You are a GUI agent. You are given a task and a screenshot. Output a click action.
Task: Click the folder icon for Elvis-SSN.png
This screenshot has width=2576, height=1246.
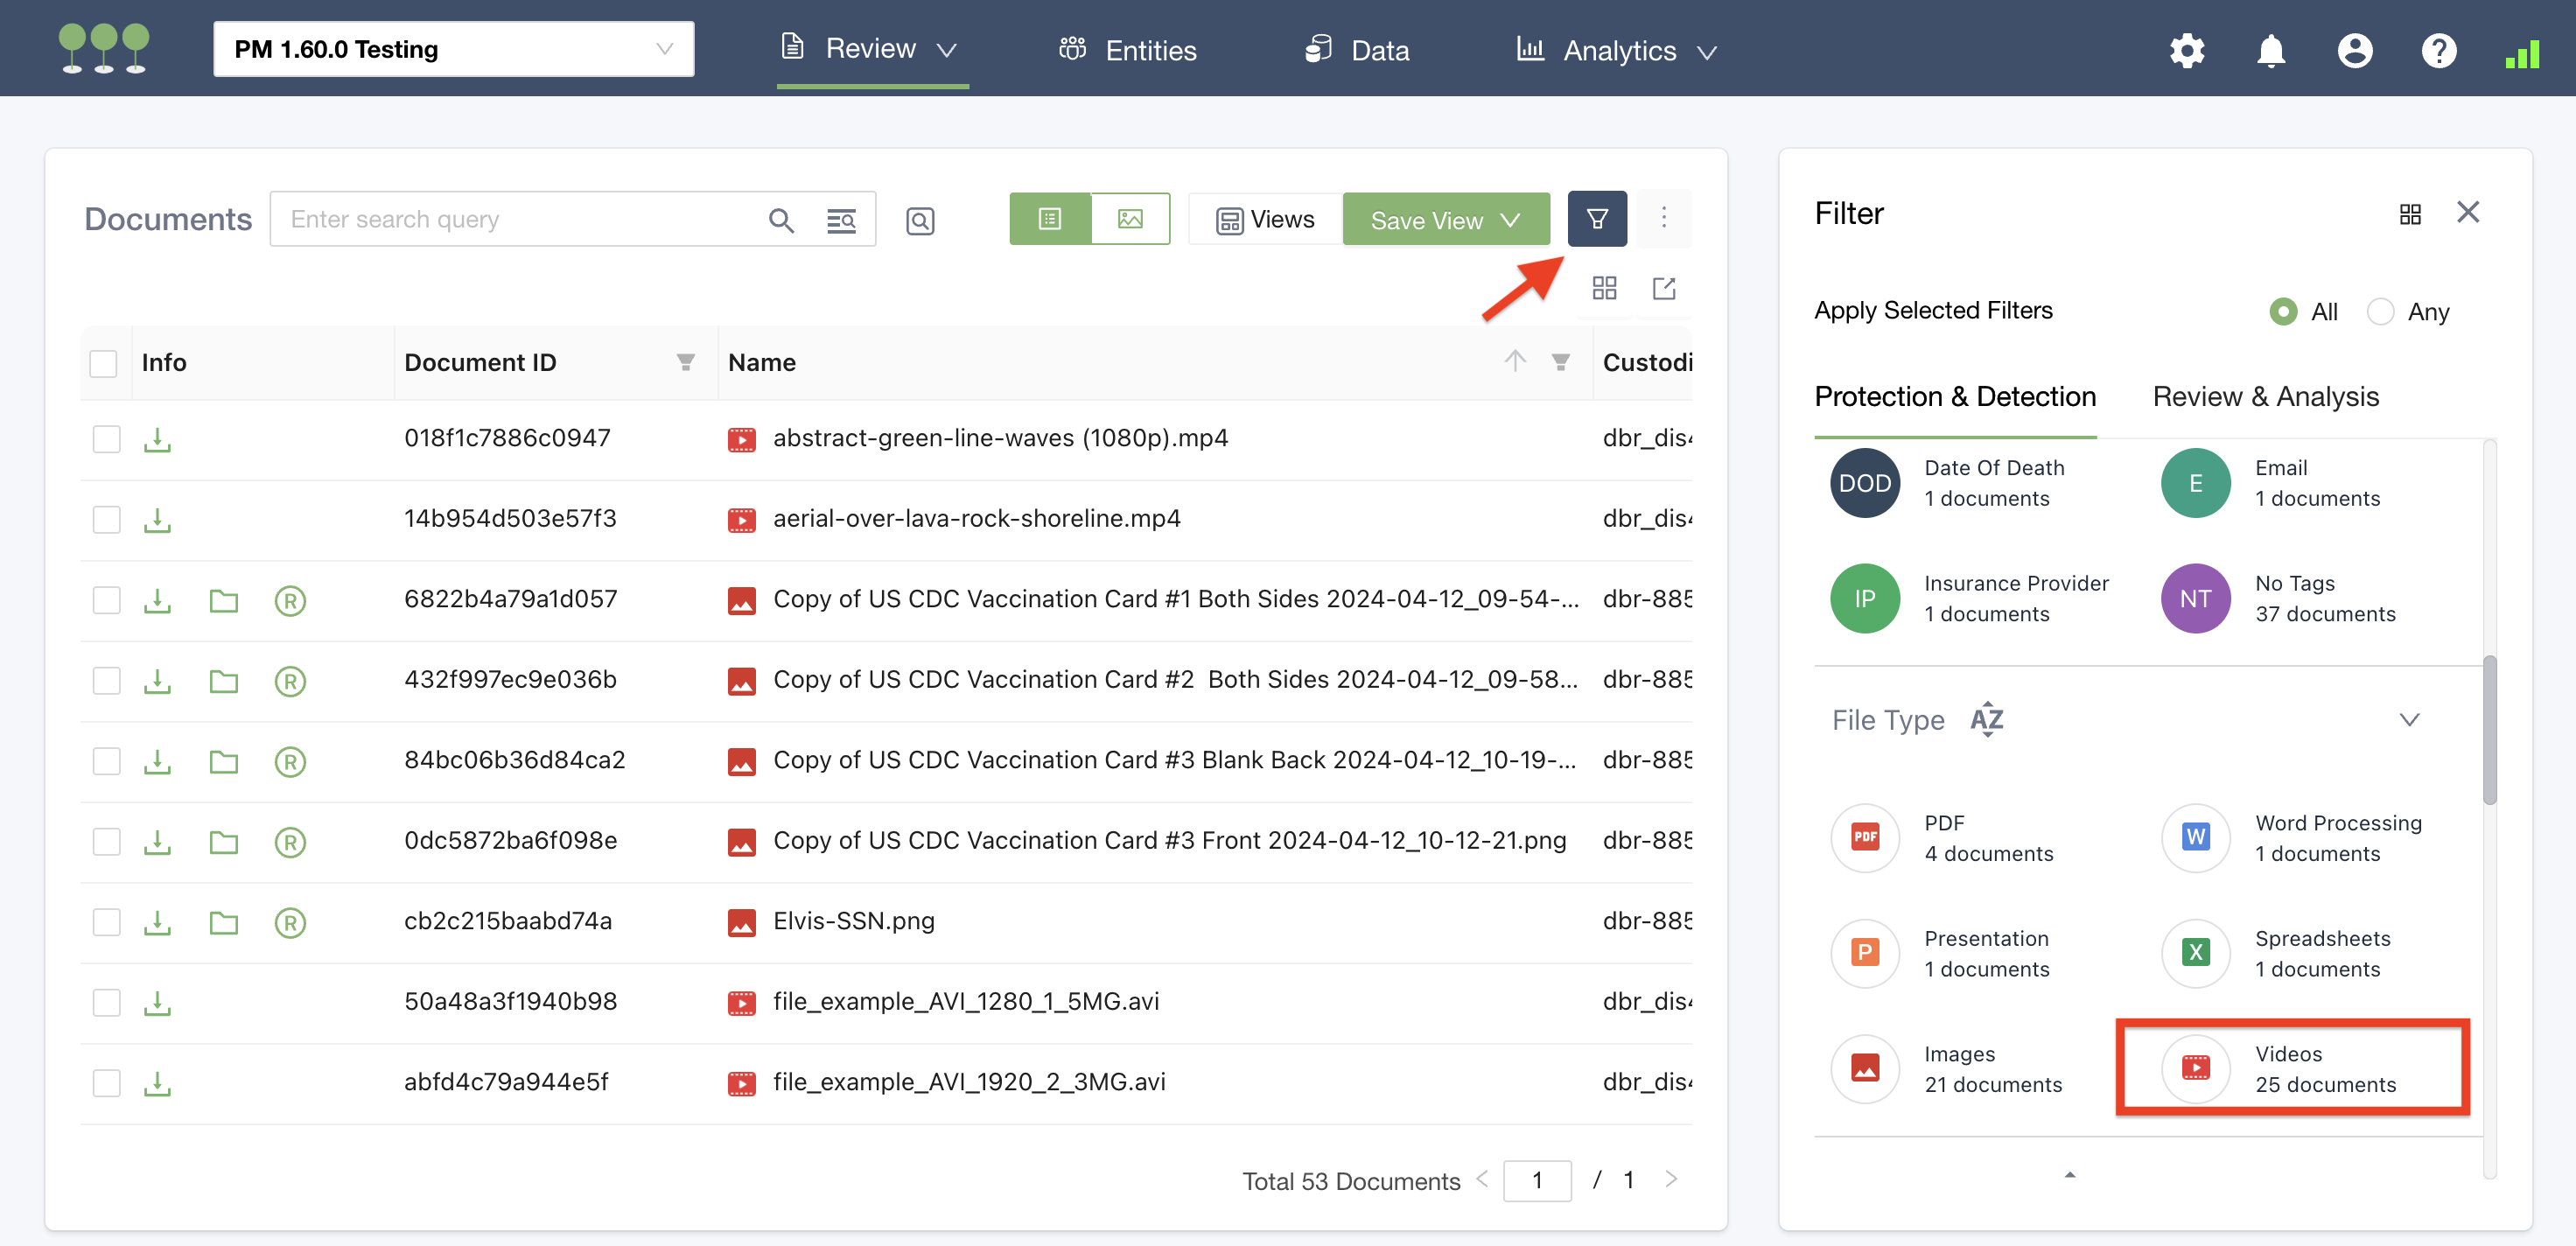point(224,922)
